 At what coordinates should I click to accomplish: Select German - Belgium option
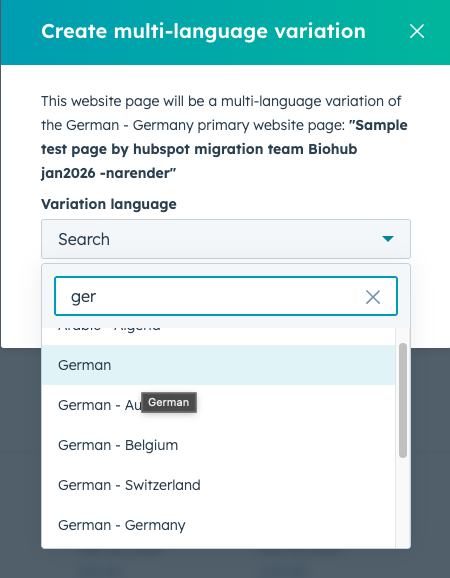[x=218, y=445]
